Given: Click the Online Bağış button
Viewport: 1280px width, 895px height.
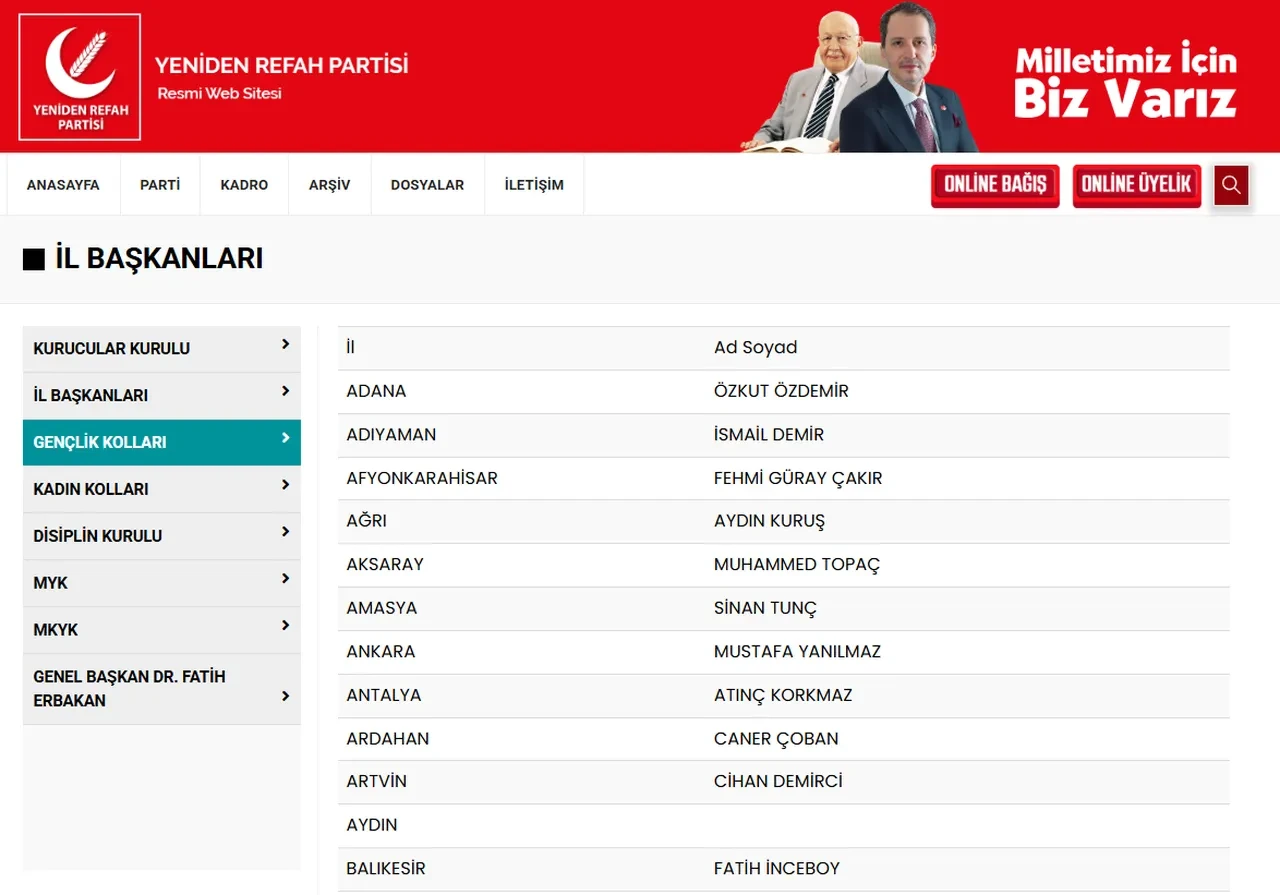Looking at the screenshot, I should (994, 185).
